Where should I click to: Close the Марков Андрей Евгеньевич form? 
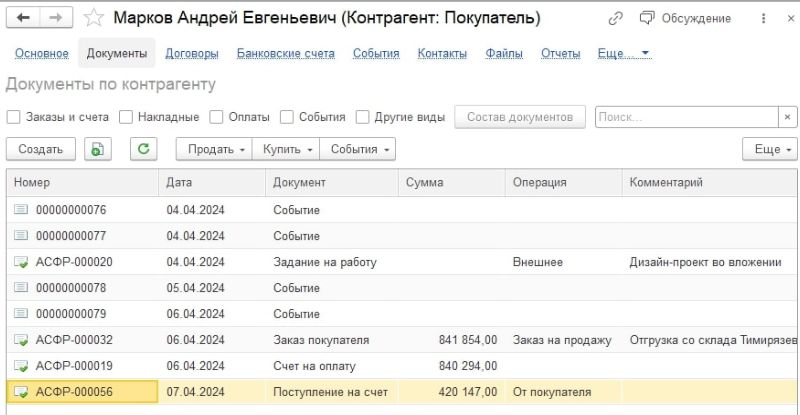[x=790, y=18]
